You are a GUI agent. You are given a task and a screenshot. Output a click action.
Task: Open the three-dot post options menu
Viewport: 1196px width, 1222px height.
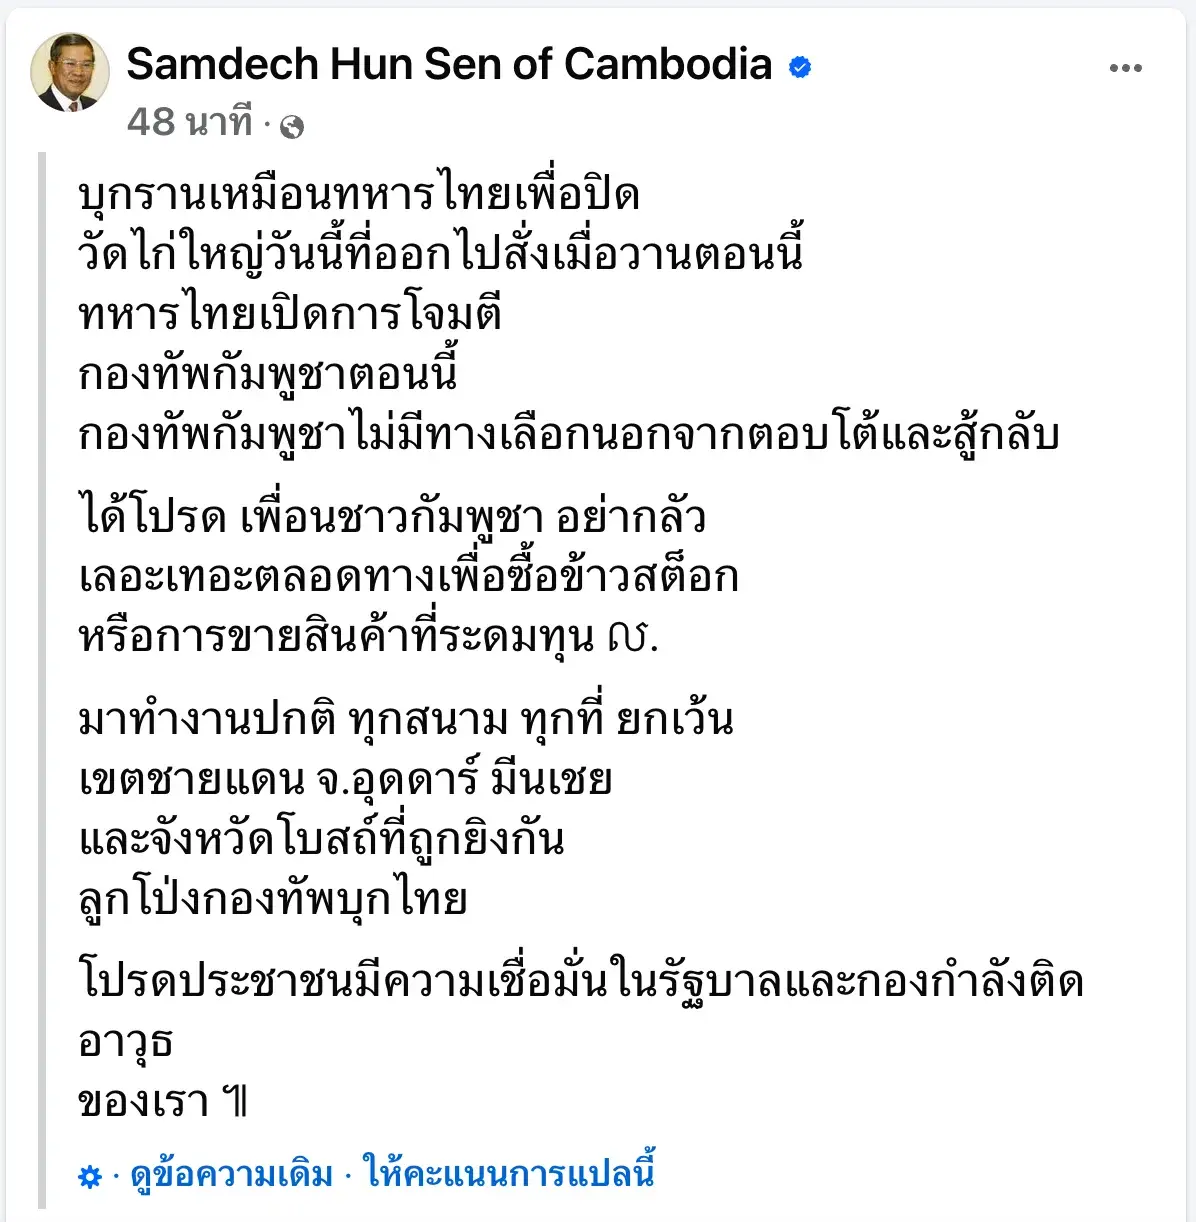click(1125, 68)
